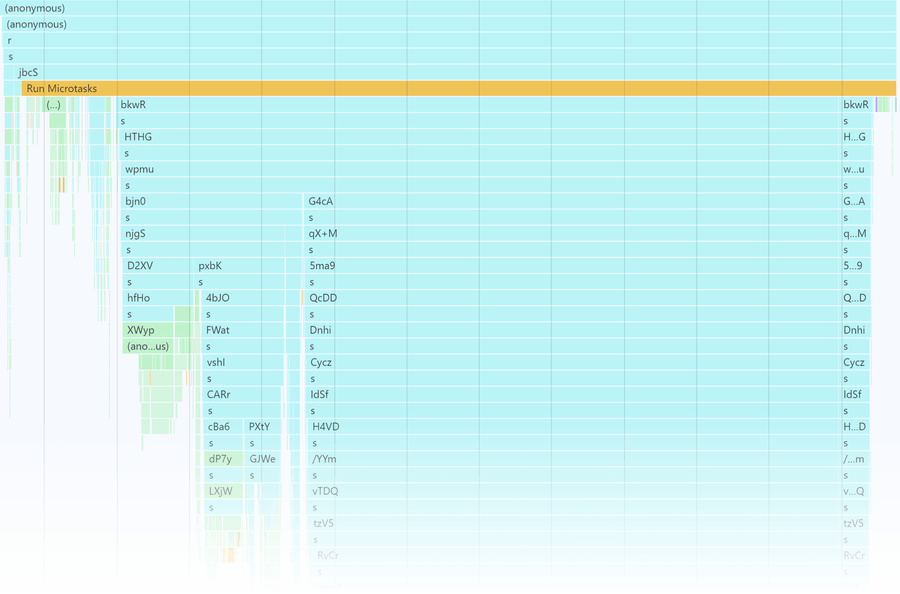Viewport: 900px width, 594px height.
Task: Click the qX+M frame
Action: pyautogui.click(x=572, y=234)
